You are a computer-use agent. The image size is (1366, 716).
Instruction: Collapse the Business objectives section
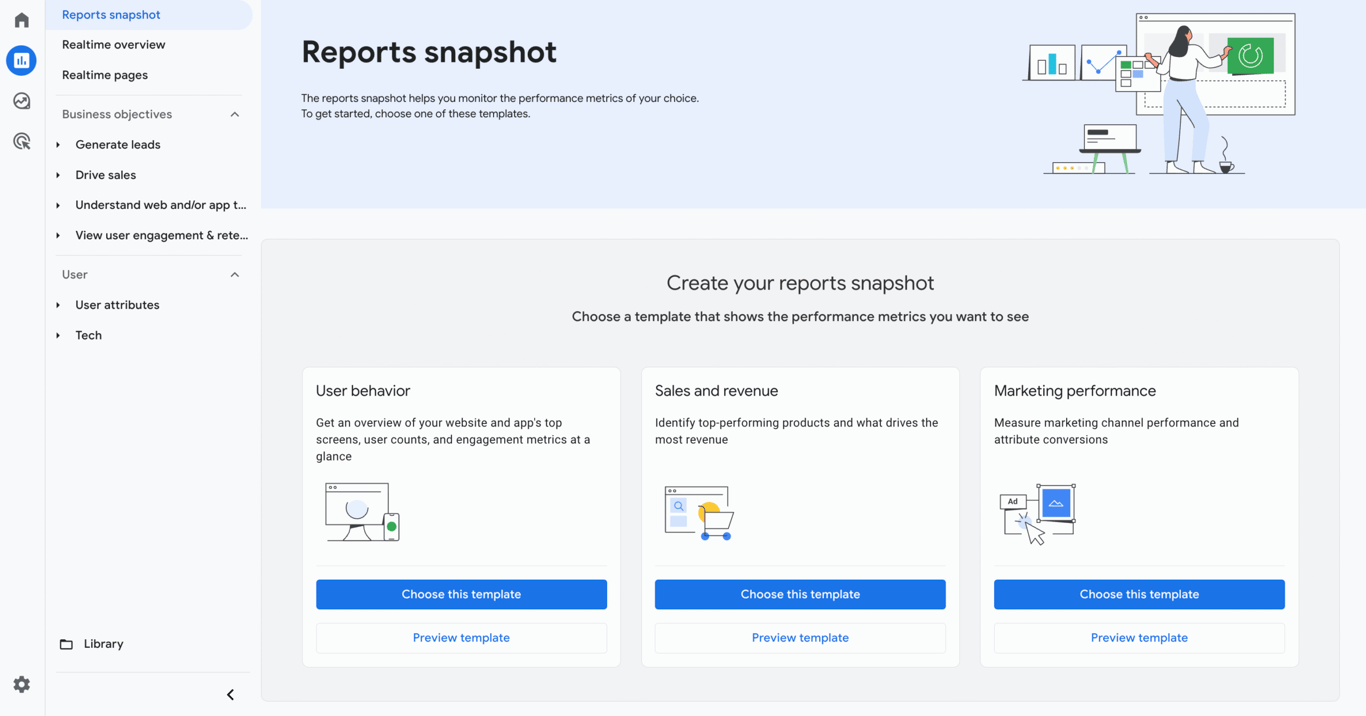(x=234, y=114)
